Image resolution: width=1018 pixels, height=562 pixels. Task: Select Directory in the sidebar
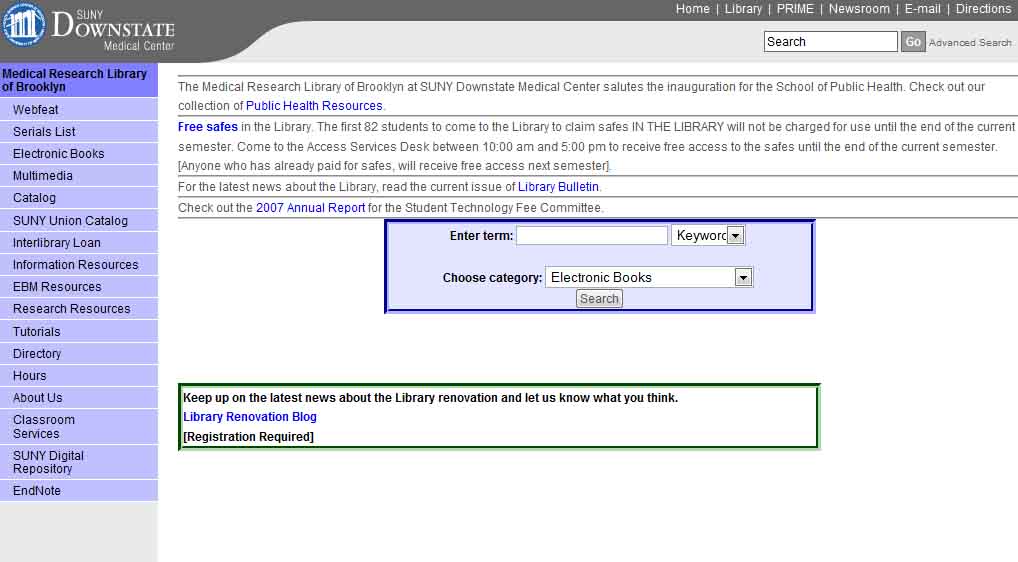(x=79, y=354)
